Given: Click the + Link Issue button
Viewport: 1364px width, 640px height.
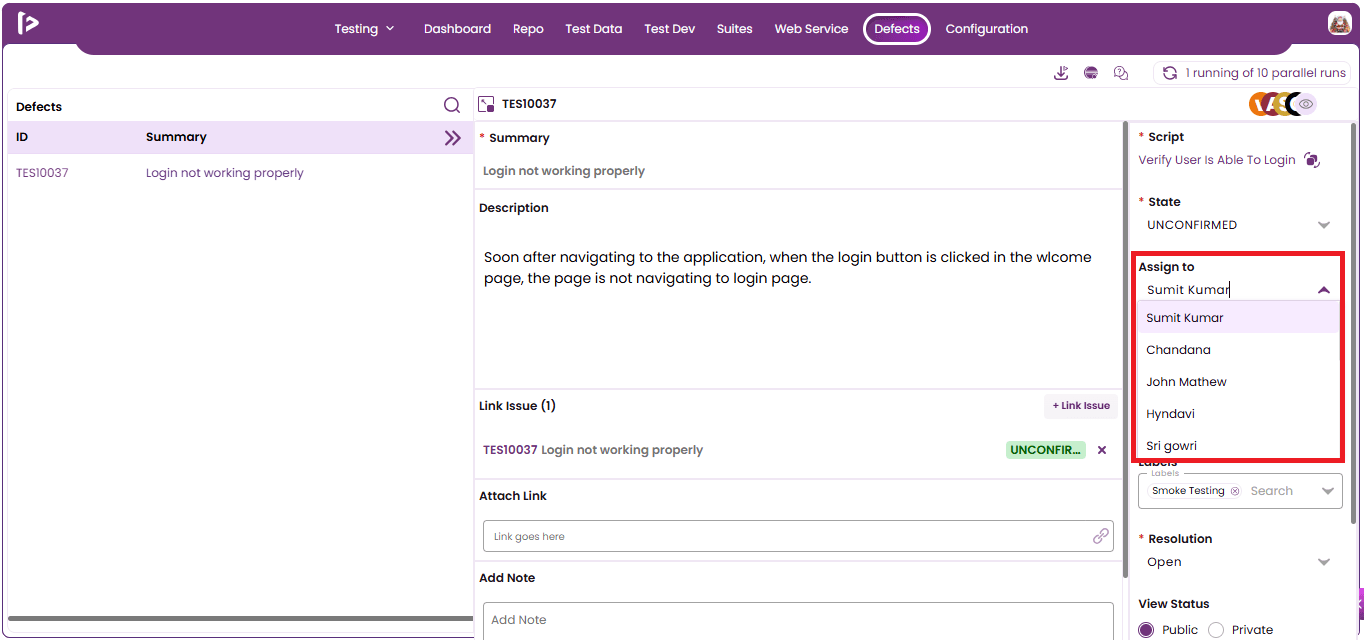Looking at the screenshot, I should (x=1081, y=406).
